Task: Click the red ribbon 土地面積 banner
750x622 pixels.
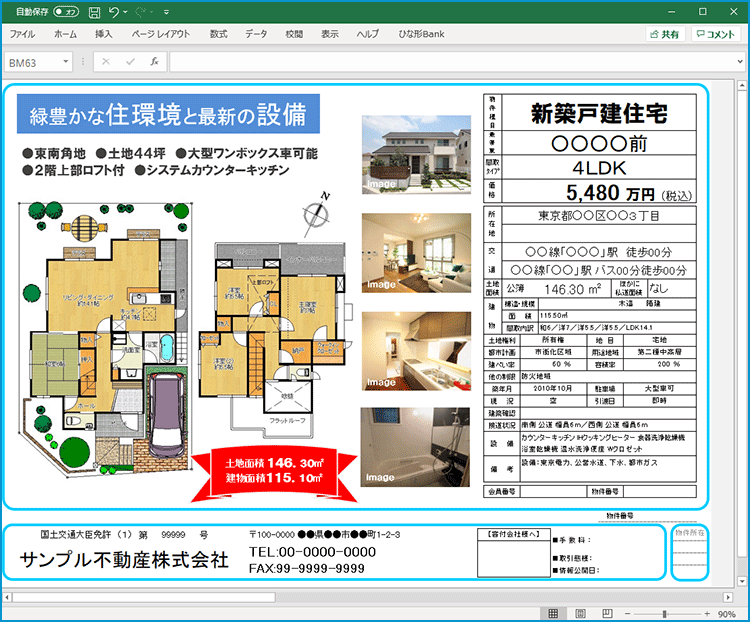Action: pyautogui.click(x=274, y=475)
